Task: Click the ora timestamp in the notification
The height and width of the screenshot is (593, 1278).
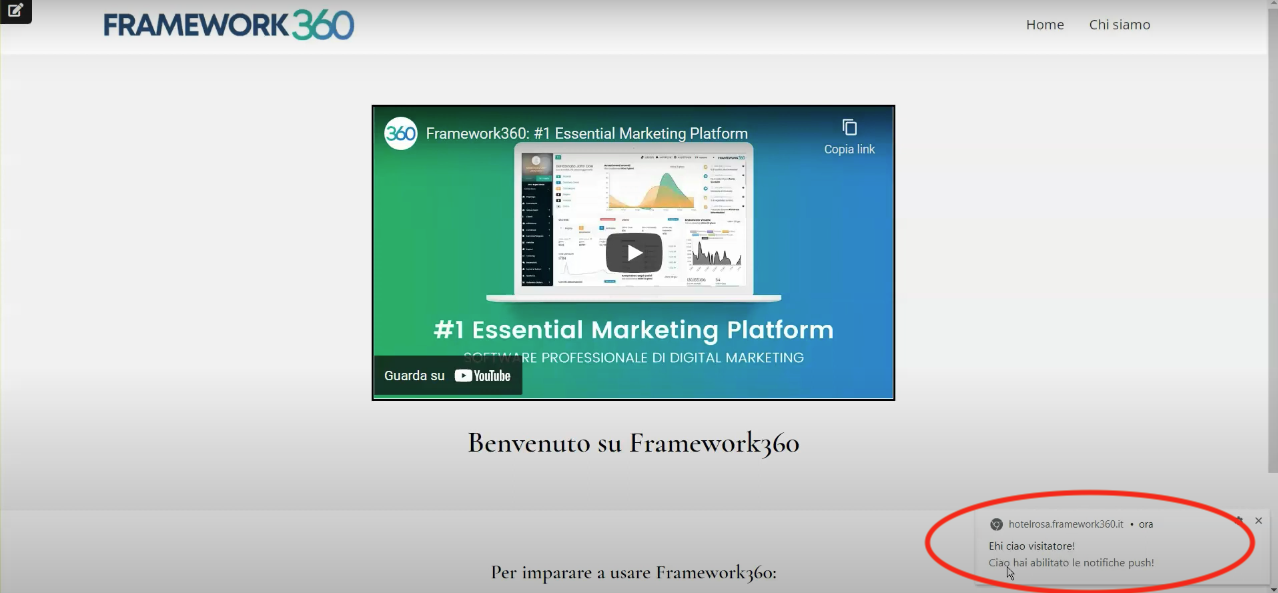Action: click(1146, 524)
